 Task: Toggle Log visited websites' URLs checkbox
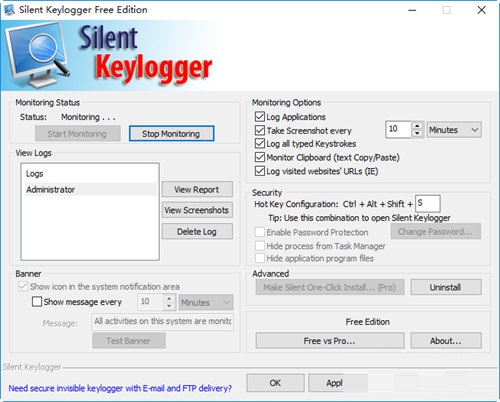260,171
